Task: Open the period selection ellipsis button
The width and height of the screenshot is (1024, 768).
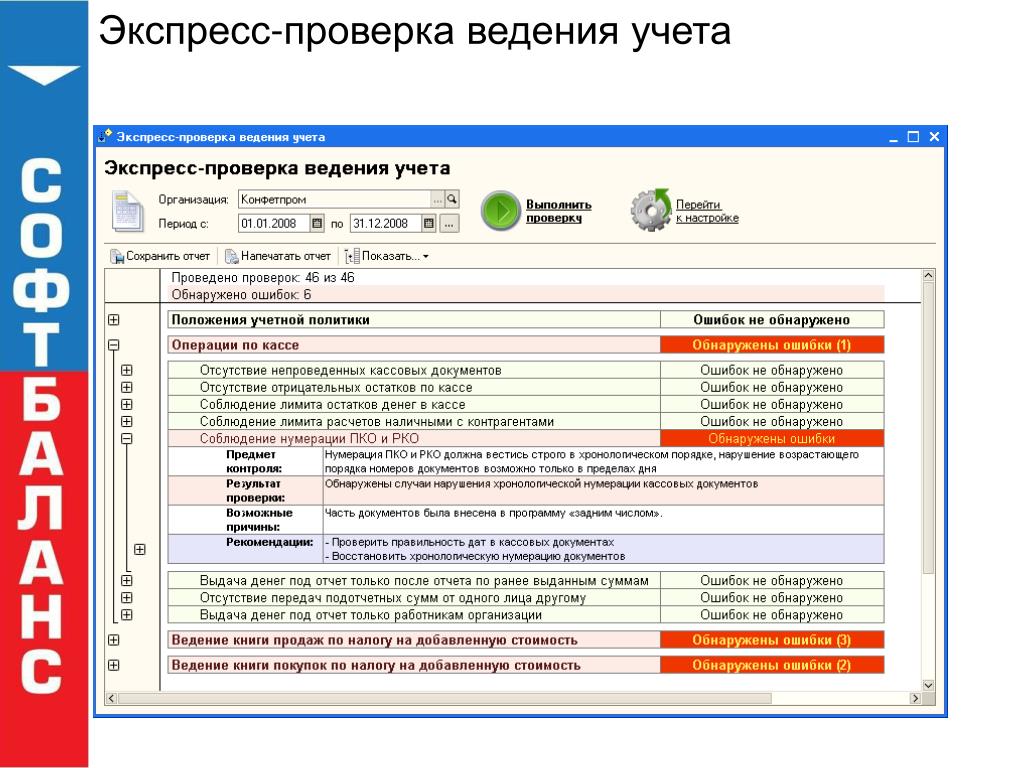Action: 449,223
